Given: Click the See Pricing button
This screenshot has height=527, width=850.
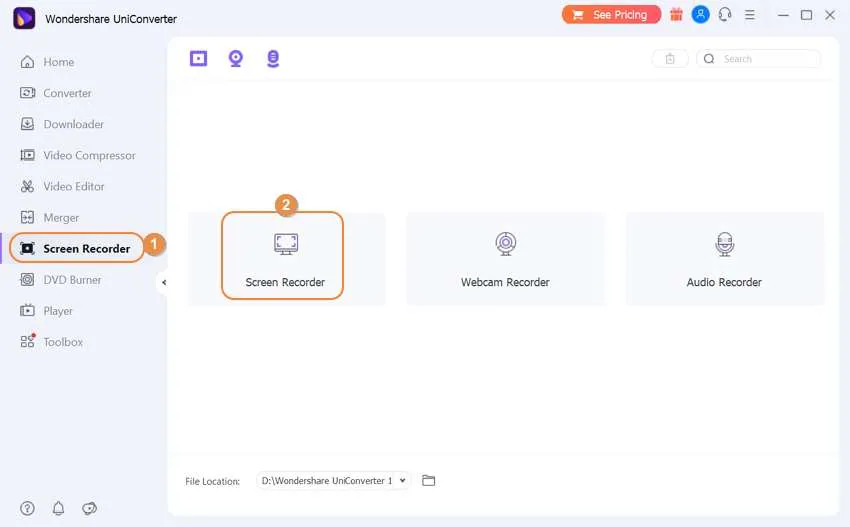Looking at the screenshot, I should point(611,15).
